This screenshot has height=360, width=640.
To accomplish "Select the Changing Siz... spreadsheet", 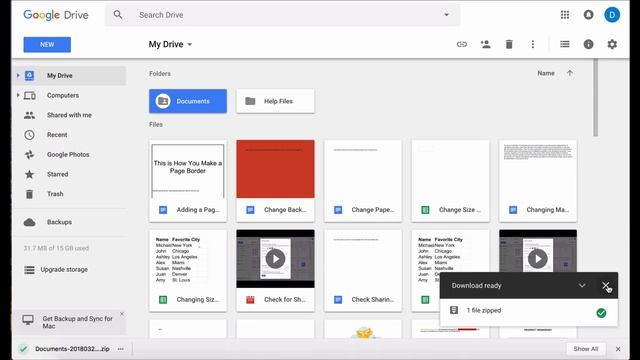I will point(188,271).
